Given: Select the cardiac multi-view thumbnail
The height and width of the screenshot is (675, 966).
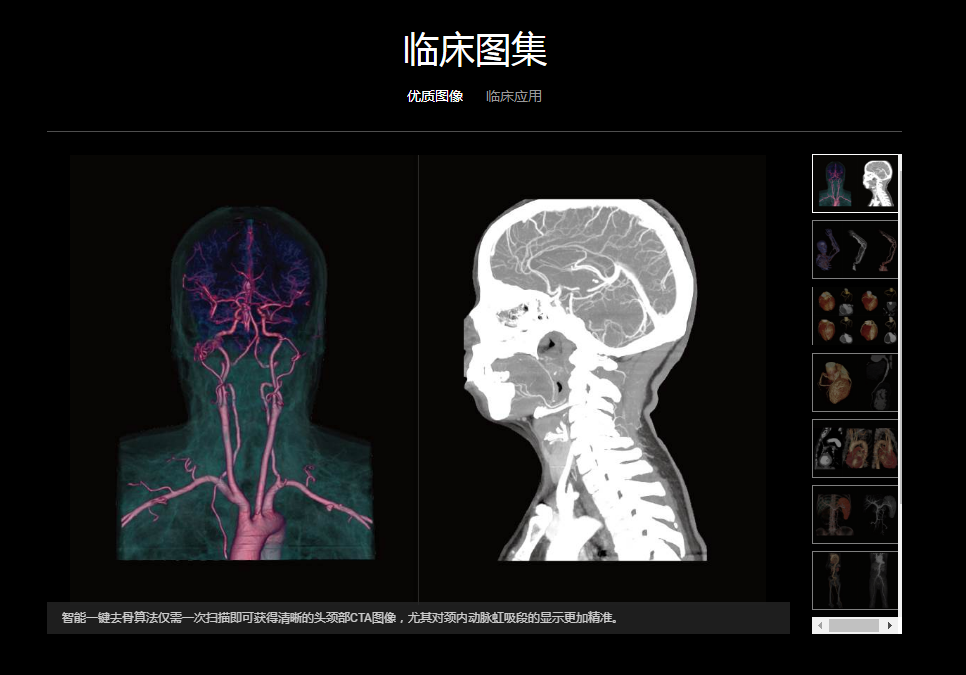Looking at the screenshot, I should [855, 448].
